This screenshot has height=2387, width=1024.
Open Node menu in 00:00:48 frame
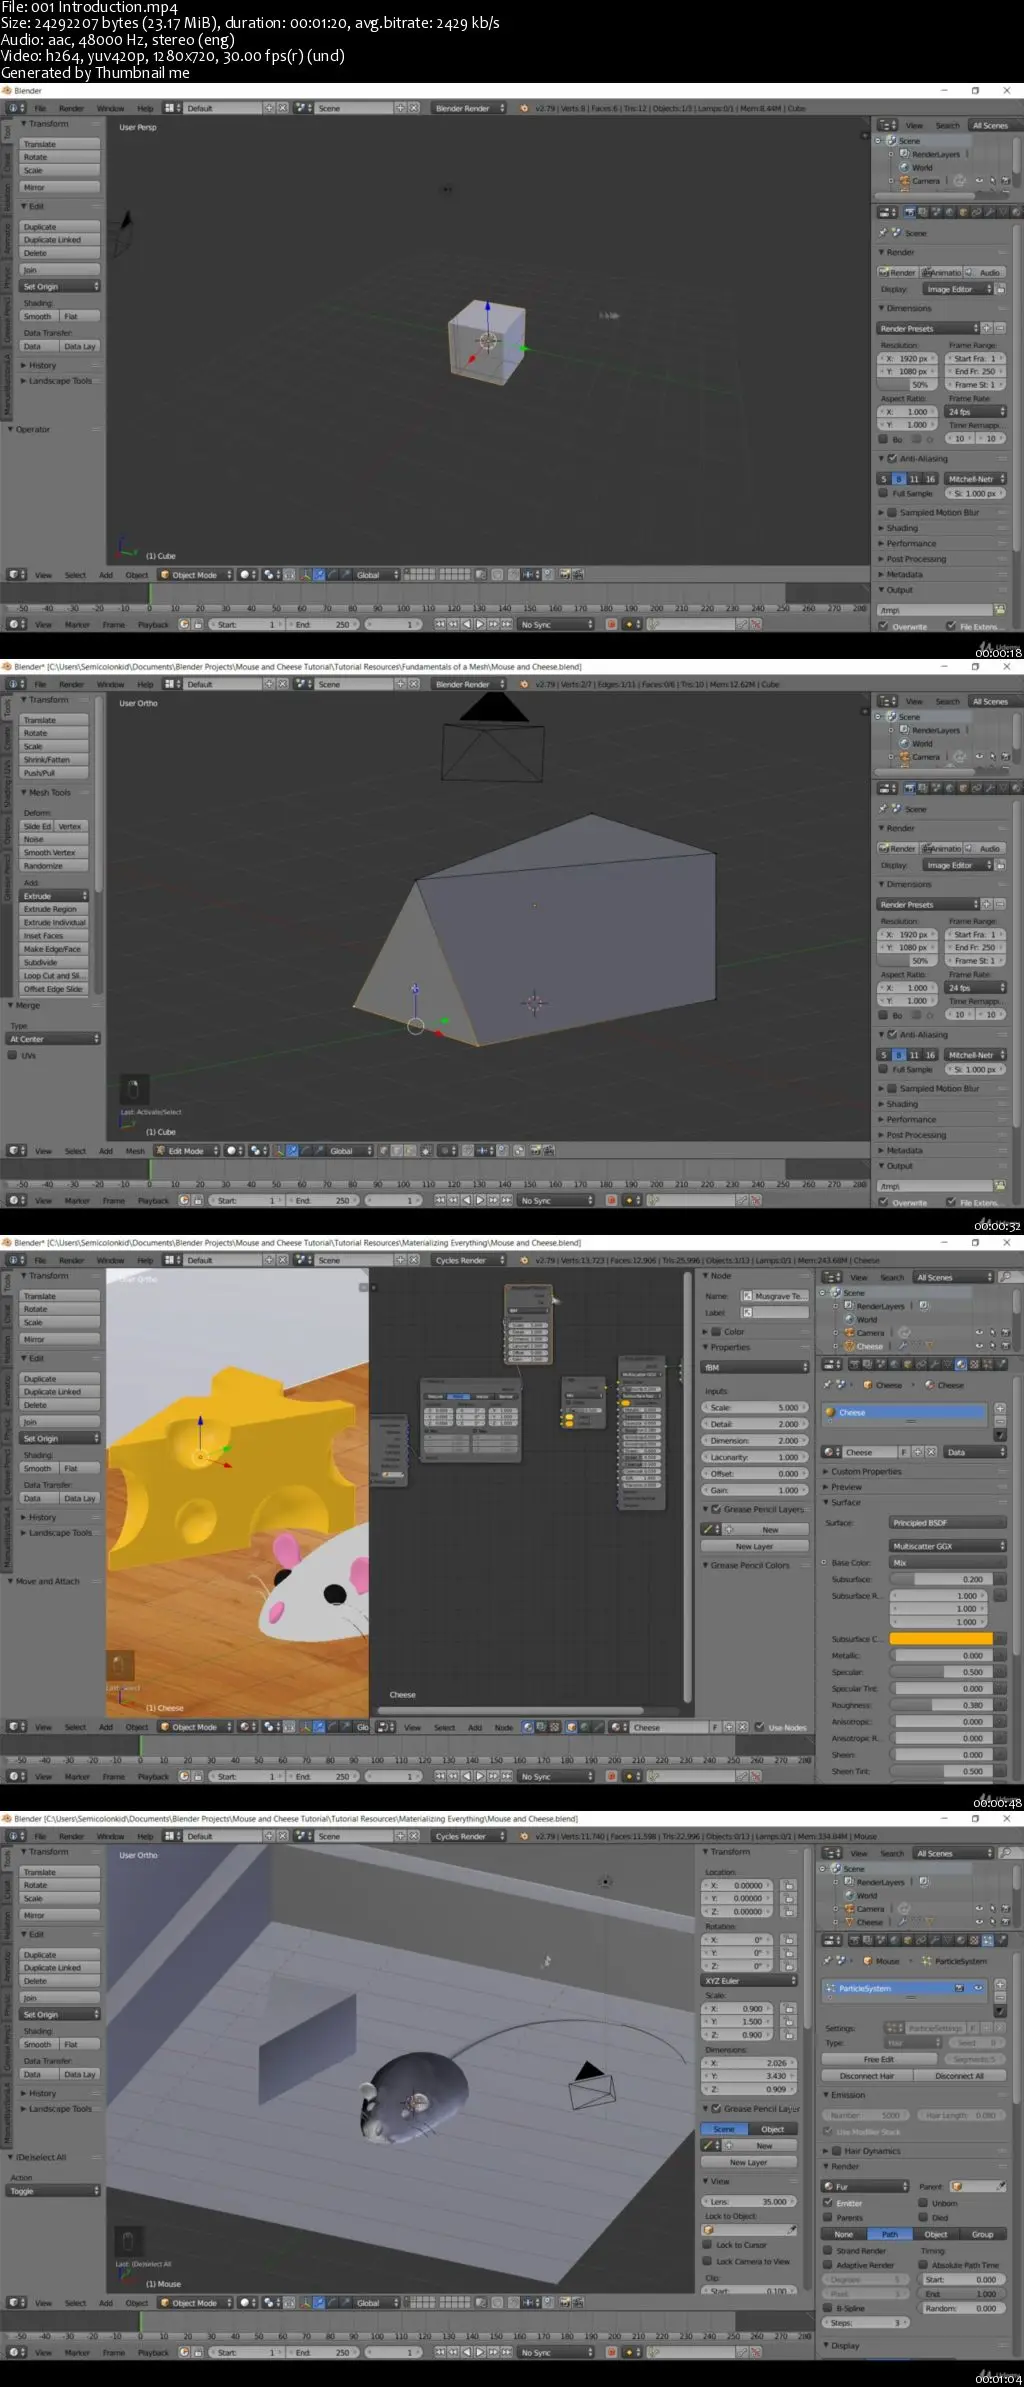click(x=504, y=1727)
